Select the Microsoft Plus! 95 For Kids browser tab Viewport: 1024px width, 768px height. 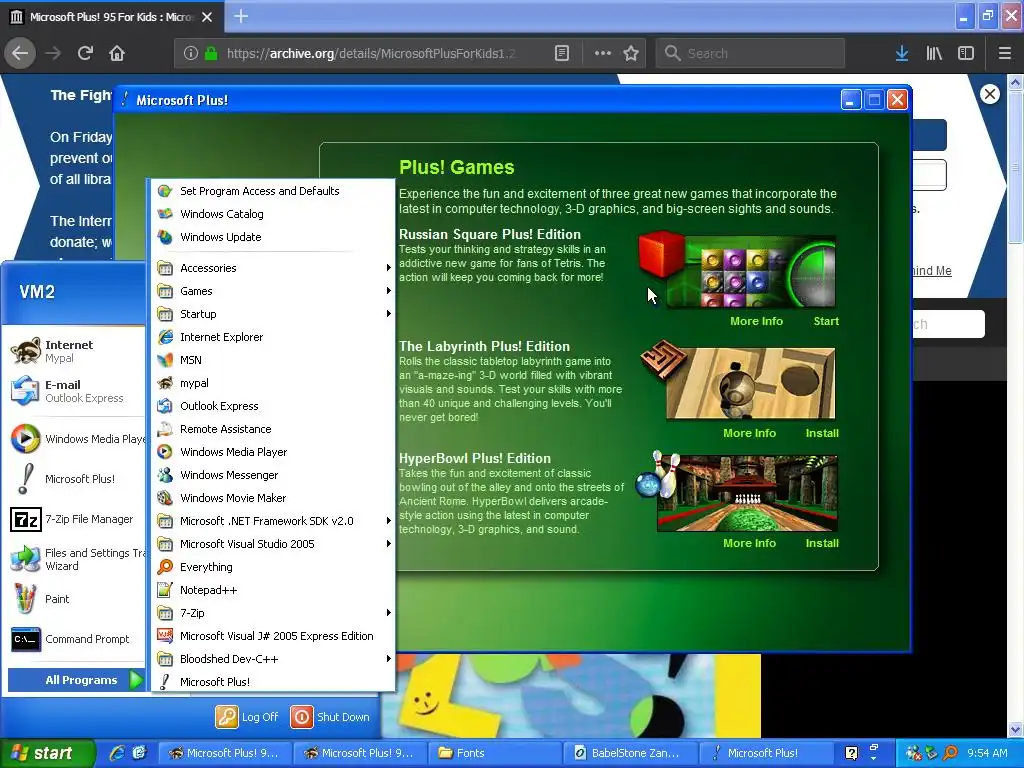pos(111,16)
